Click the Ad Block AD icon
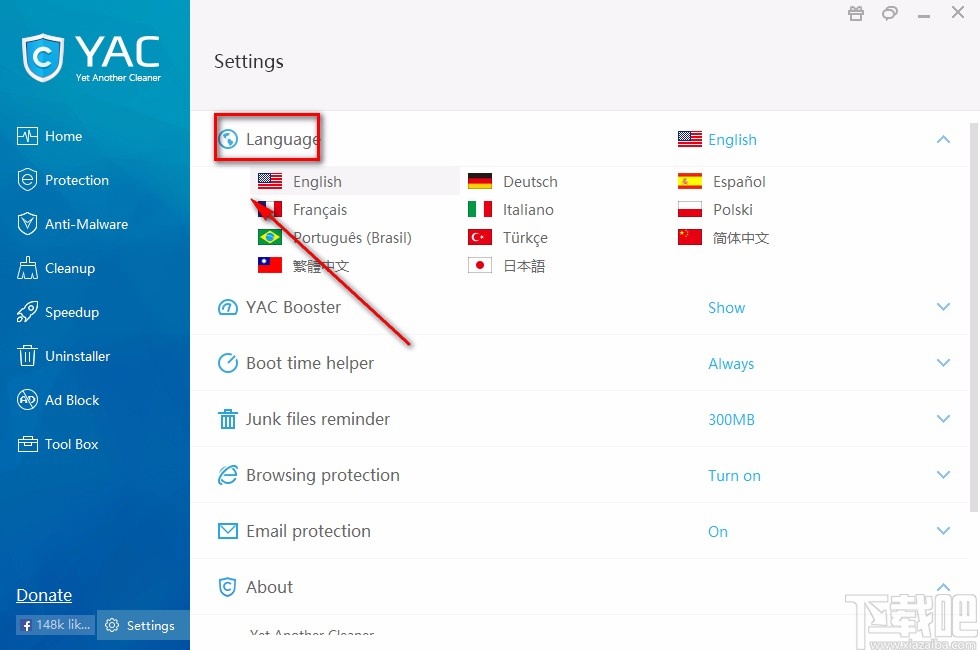980x650 pixels. point(27,400)
